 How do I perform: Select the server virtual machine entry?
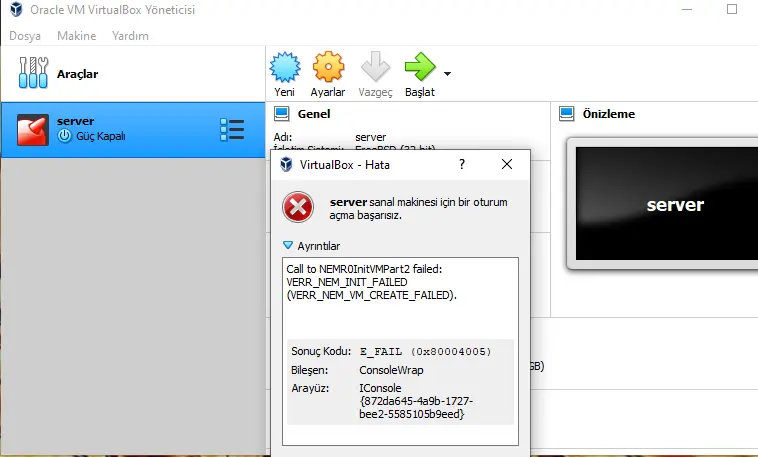[133, 130]
